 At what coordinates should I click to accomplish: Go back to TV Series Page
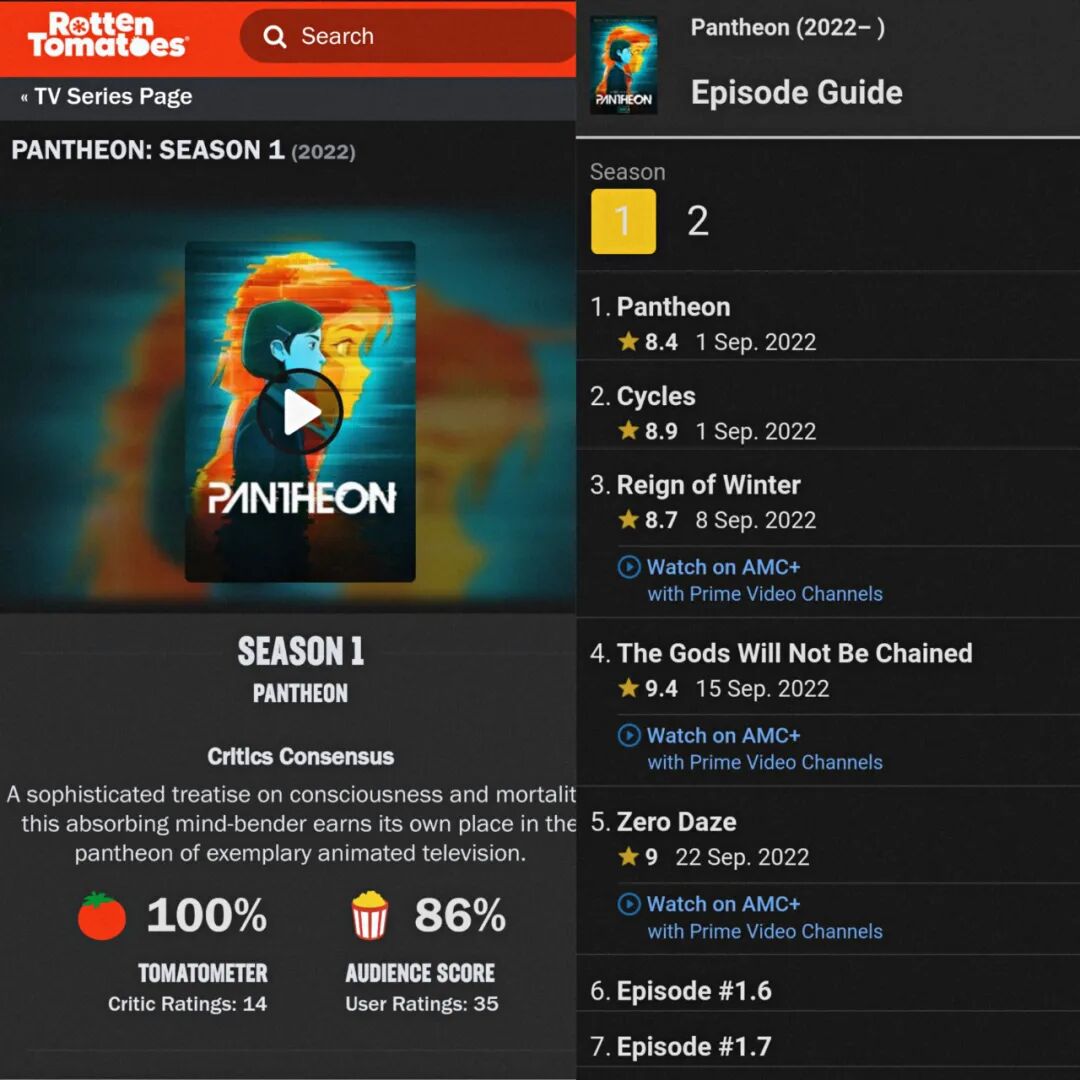106,96
